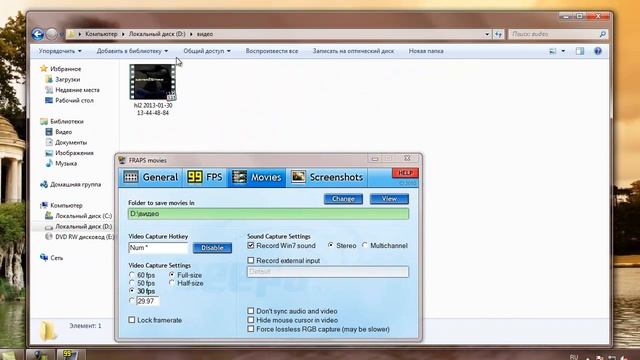Click Воспроизвести все in toolbar
The width and height of the screenshot is (640, 360).
point(272,51)
